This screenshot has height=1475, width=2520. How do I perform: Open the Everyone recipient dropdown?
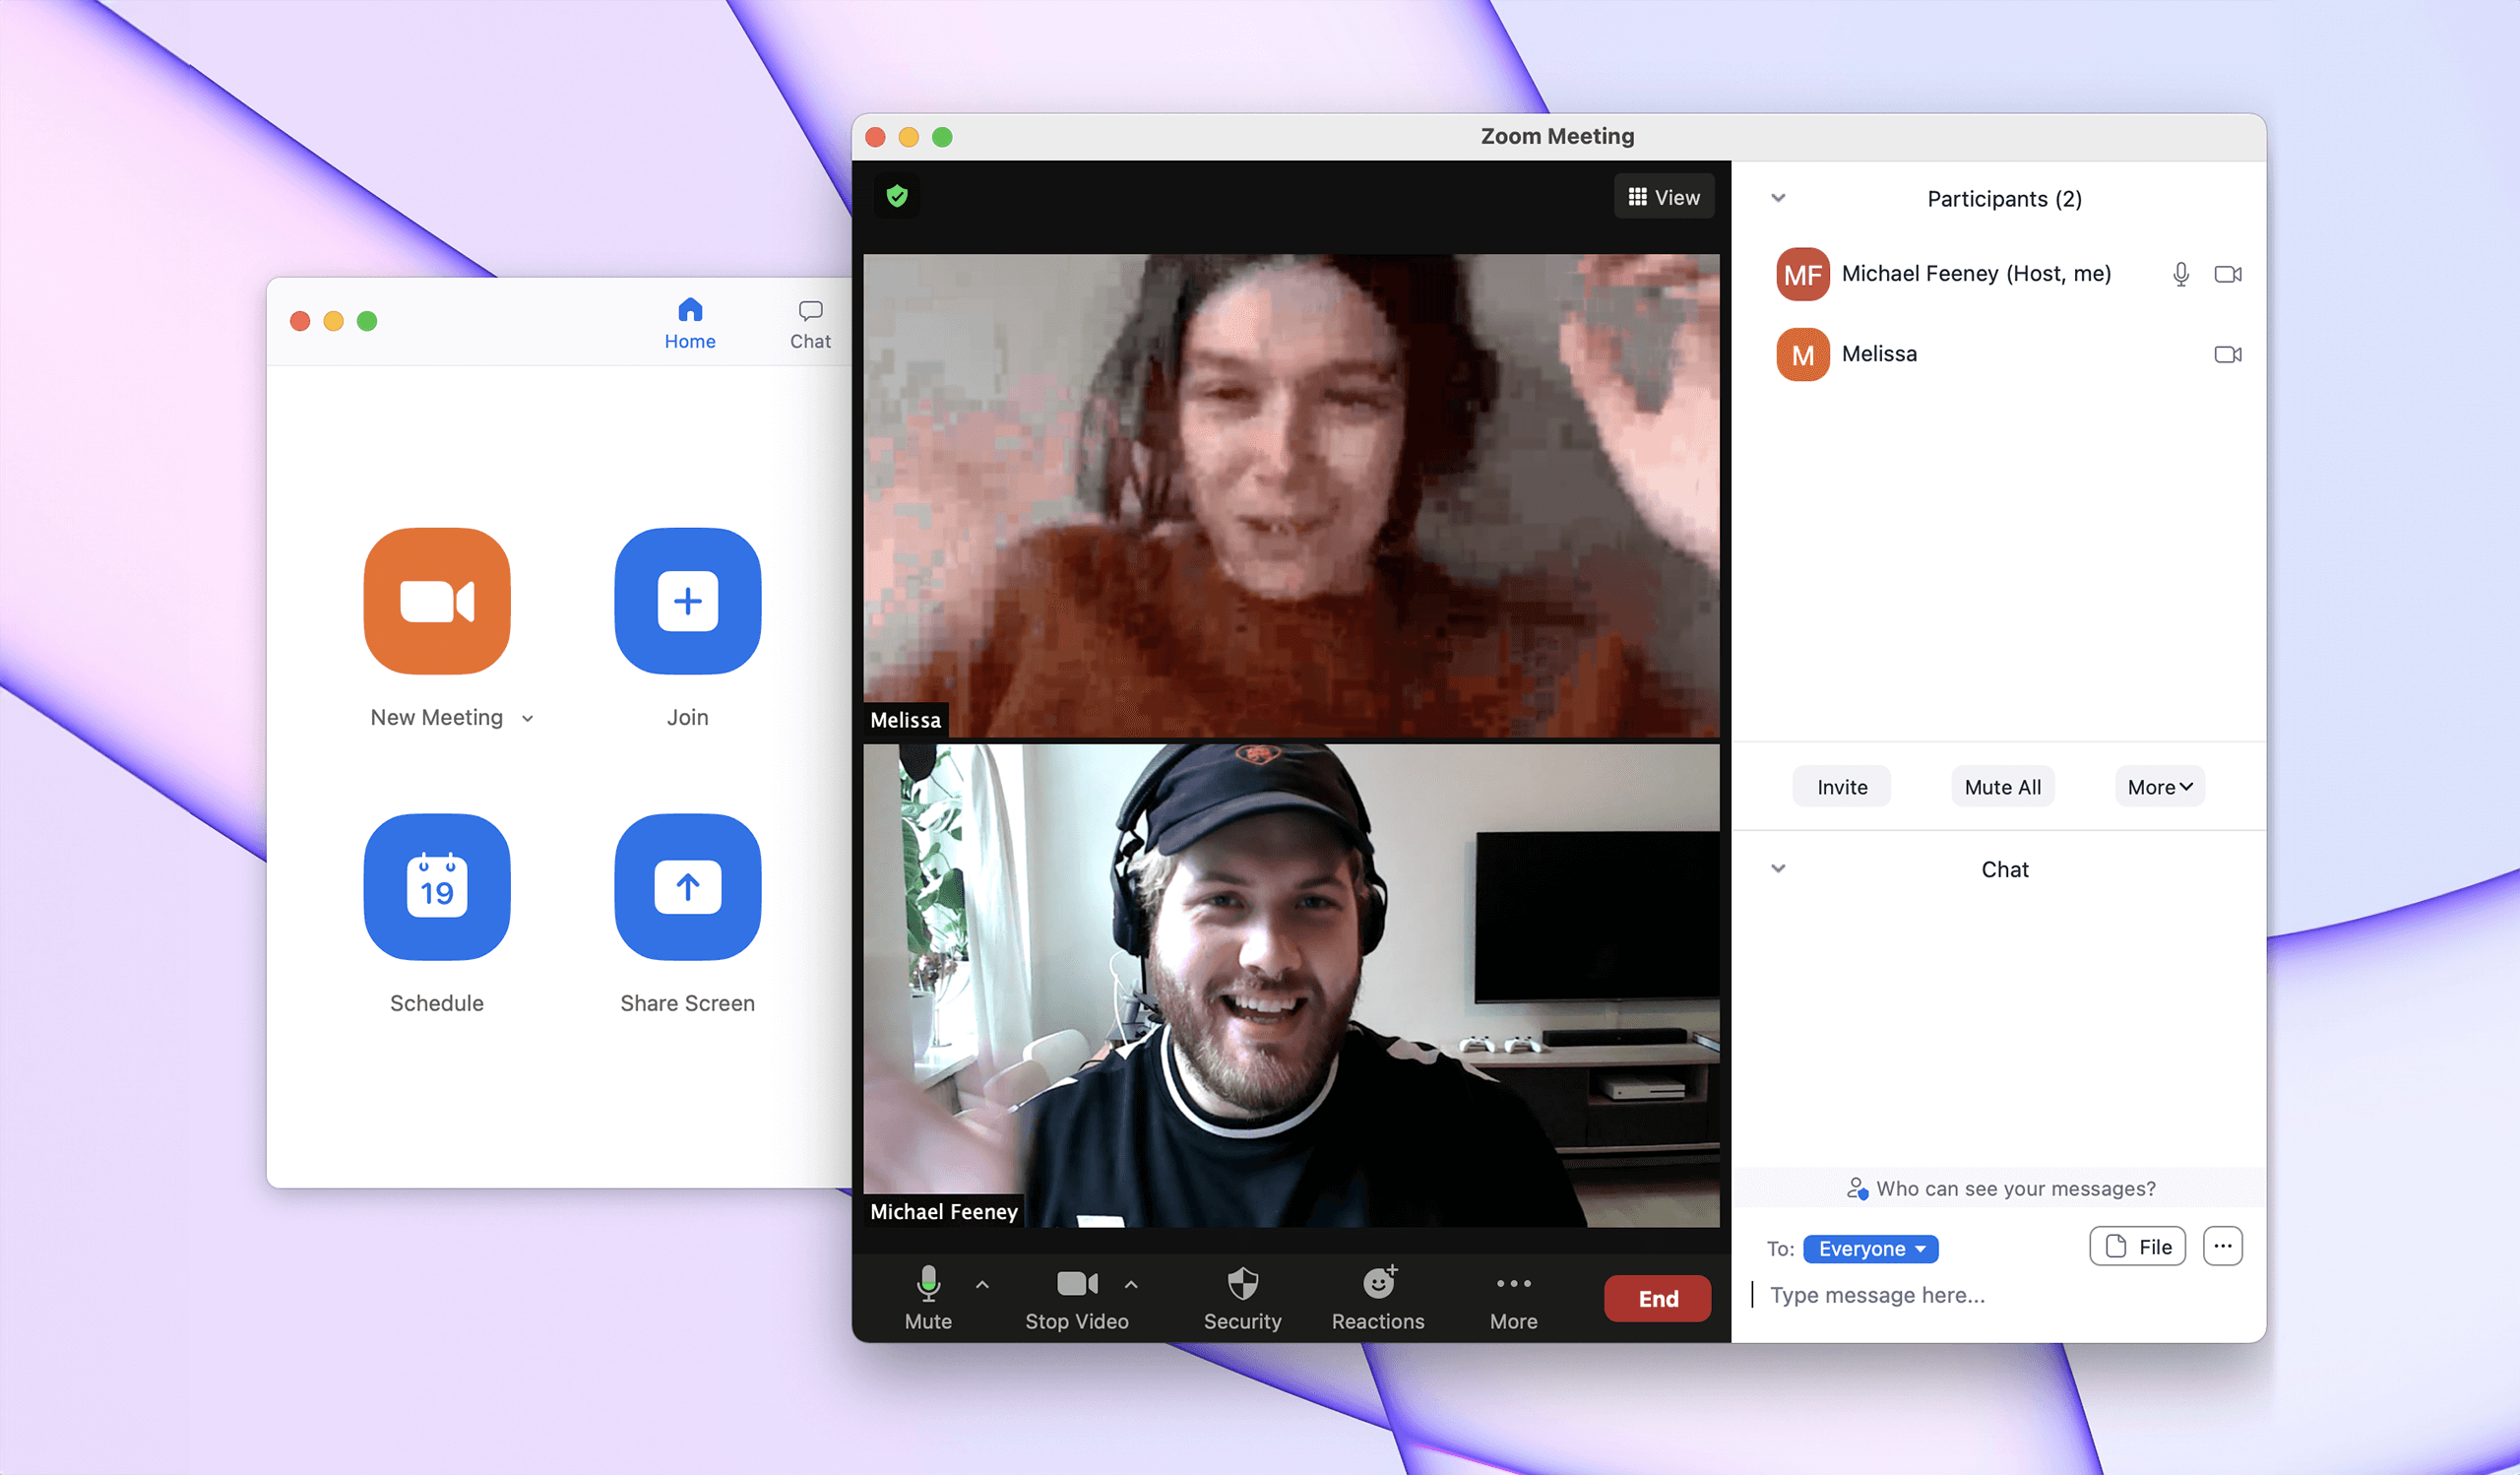click(1870, 1248)
